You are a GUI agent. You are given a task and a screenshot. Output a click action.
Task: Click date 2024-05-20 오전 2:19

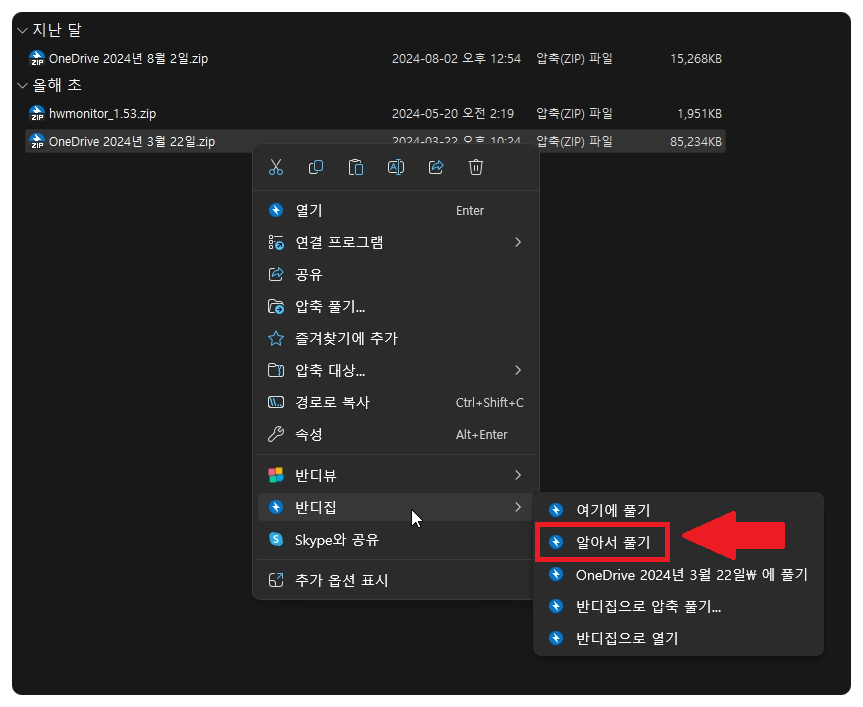pyautogui.click(x=452, y=113)
